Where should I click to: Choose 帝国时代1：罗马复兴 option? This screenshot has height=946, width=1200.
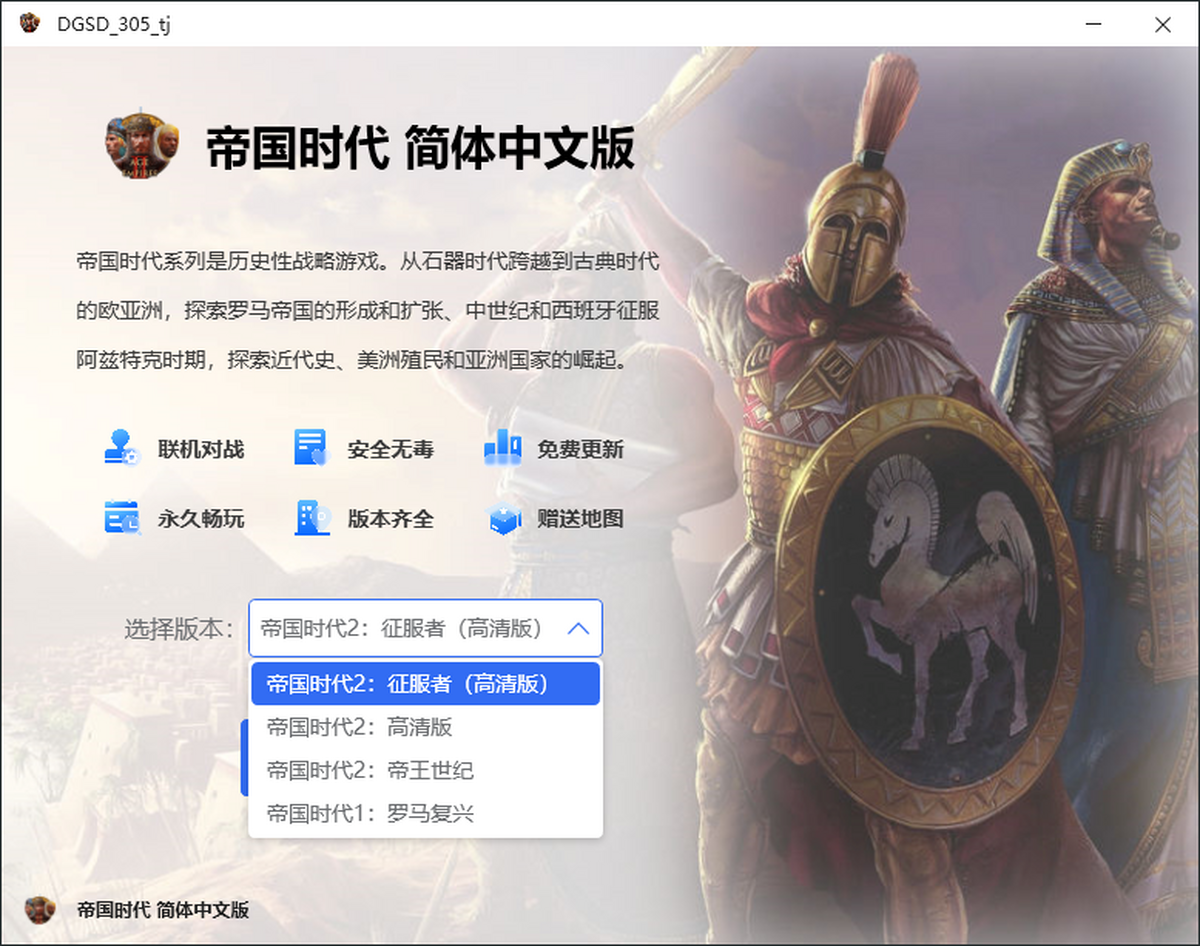point(425,813)
